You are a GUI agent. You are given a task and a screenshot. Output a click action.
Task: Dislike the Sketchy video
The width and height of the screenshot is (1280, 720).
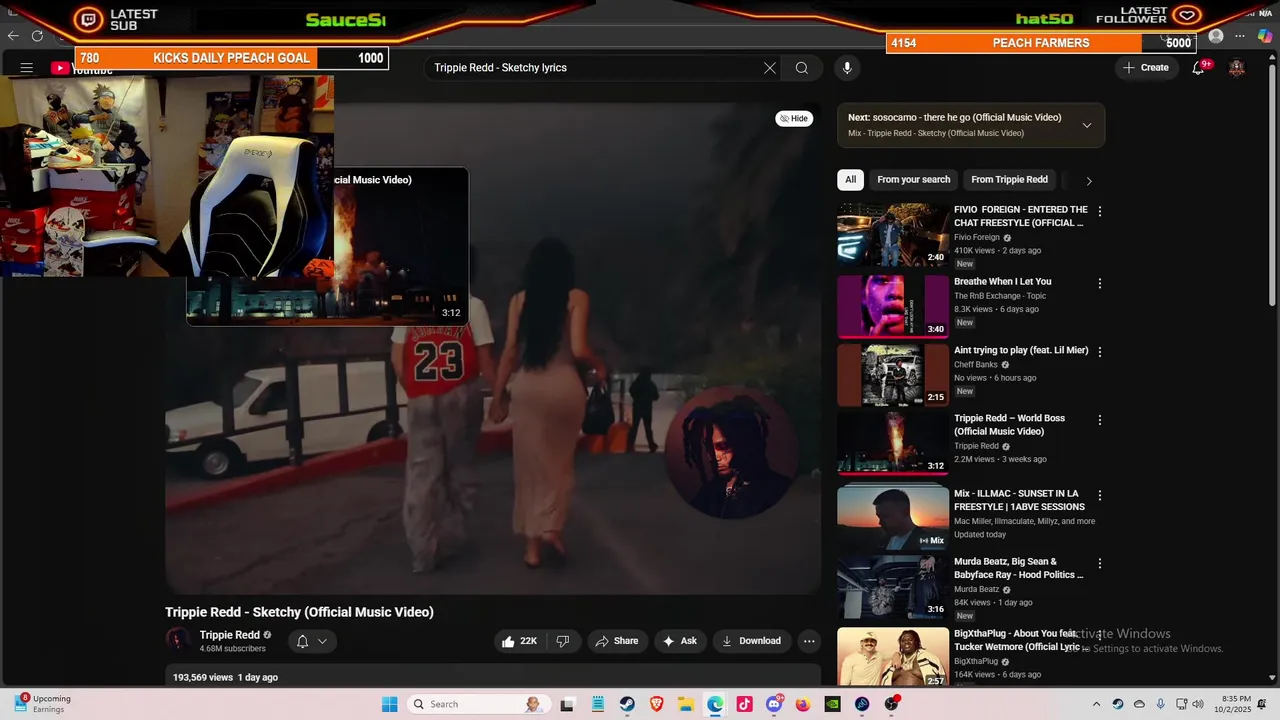(563, 641)
